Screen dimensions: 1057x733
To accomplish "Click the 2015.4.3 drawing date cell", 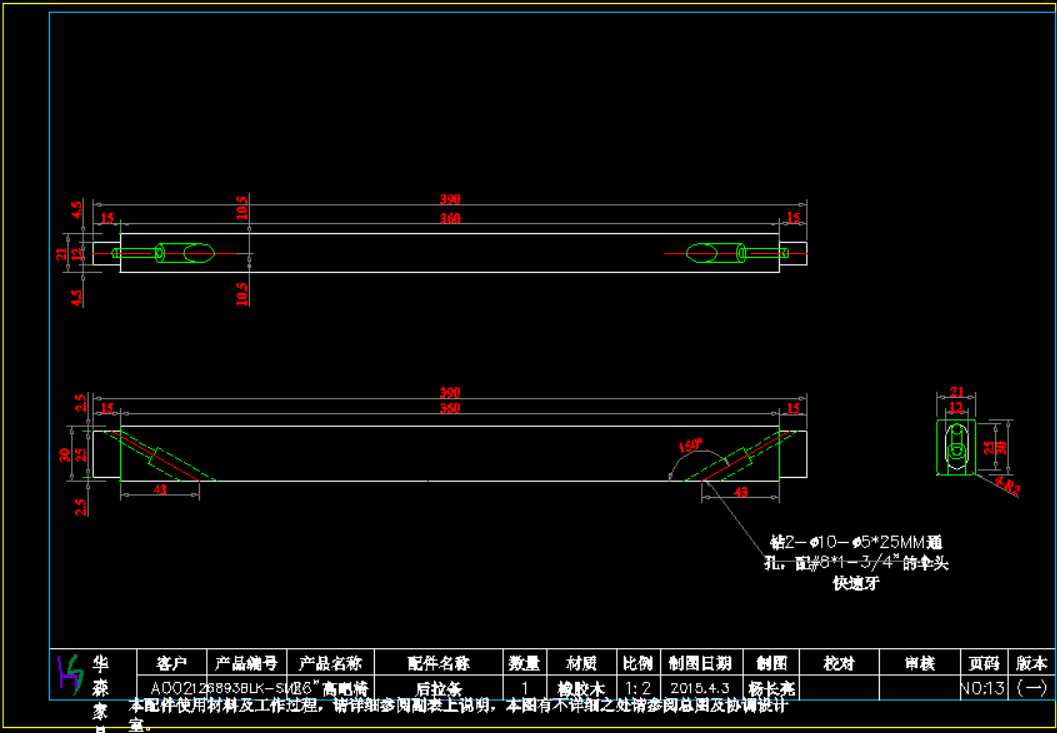I will [x=700, y=689].
